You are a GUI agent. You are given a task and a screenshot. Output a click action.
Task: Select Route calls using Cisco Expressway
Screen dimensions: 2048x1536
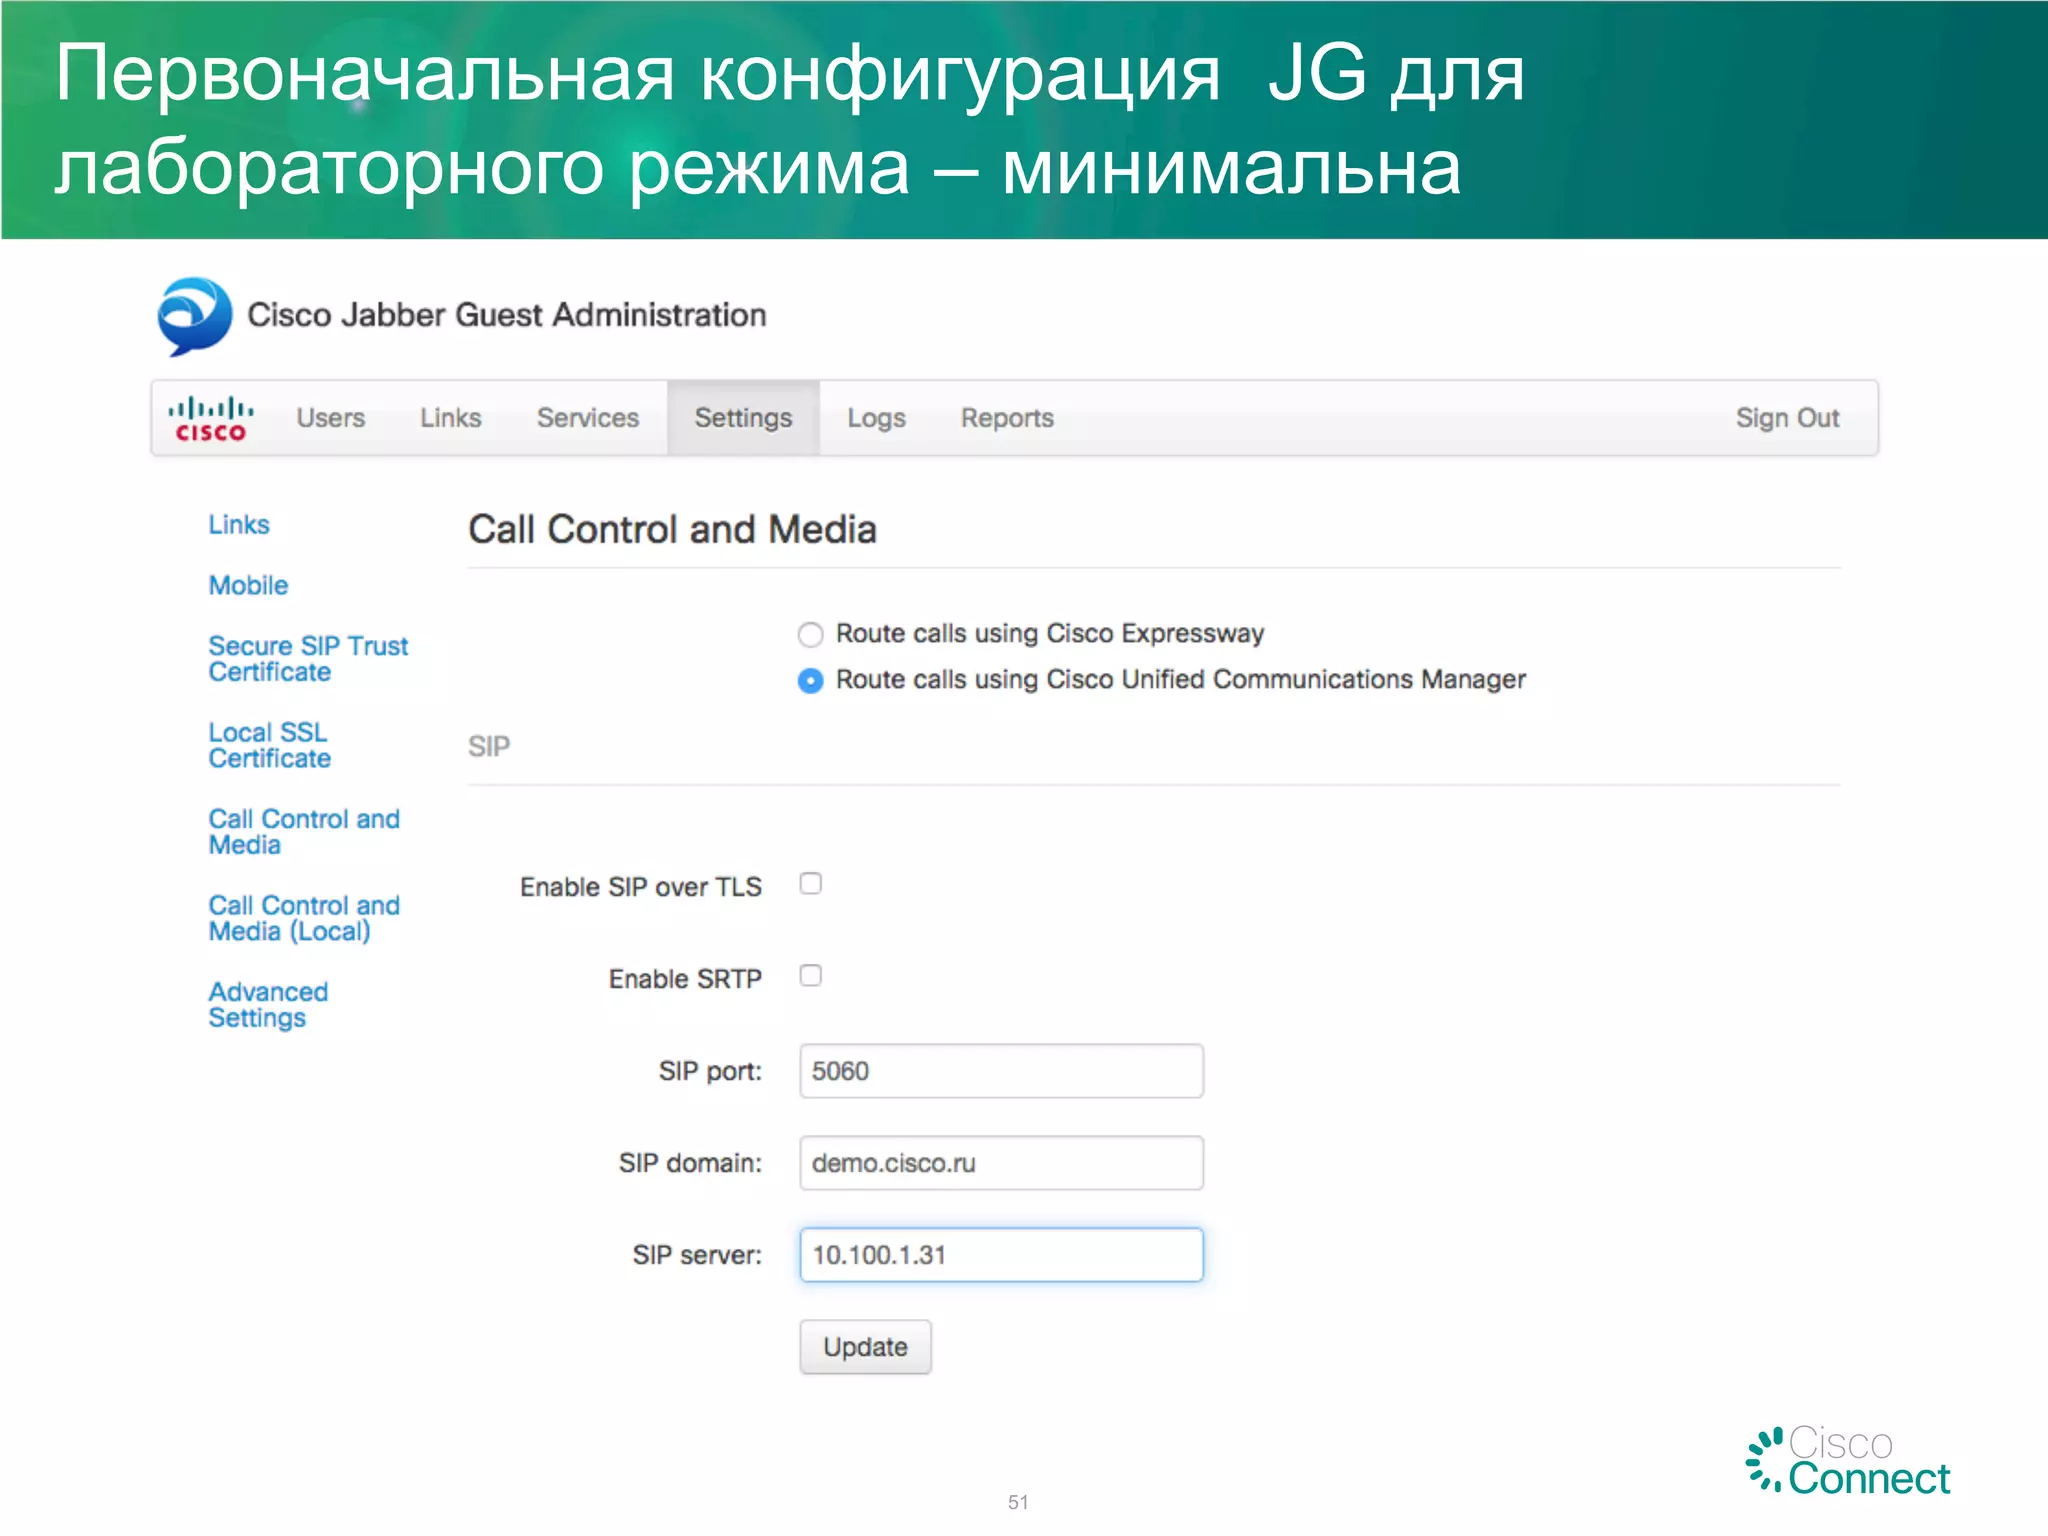point(811,635)
